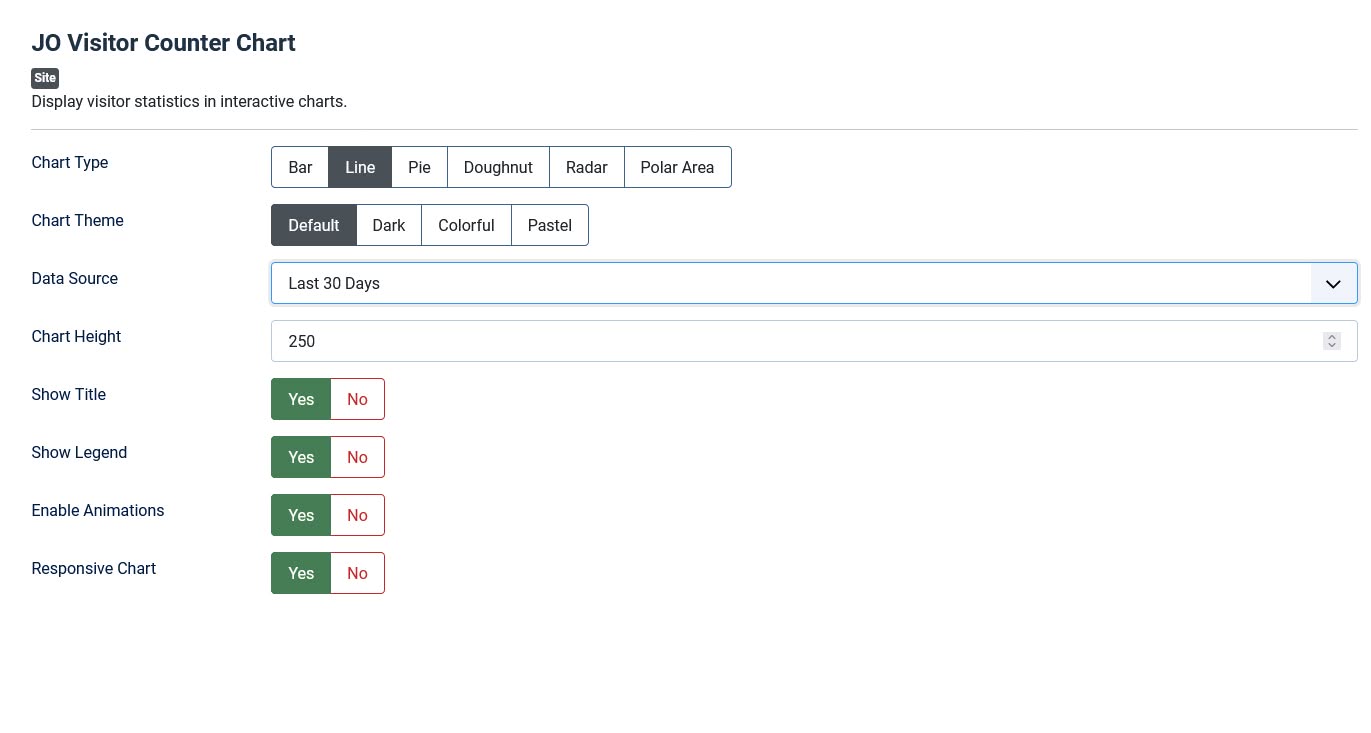This screenshot has width=1371, height=733.
Task: Click the Line chart type option
Action: 360,167
